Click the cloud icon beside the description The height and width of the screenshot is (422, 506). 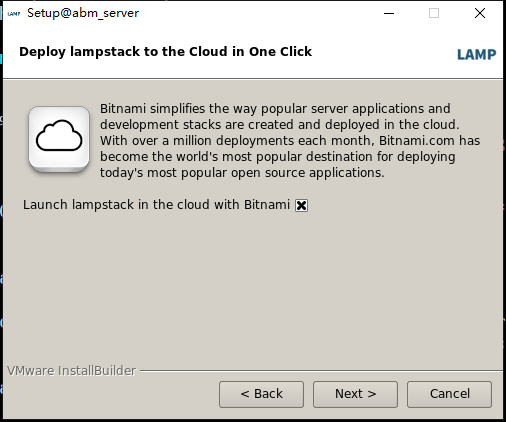coord(59,139)
